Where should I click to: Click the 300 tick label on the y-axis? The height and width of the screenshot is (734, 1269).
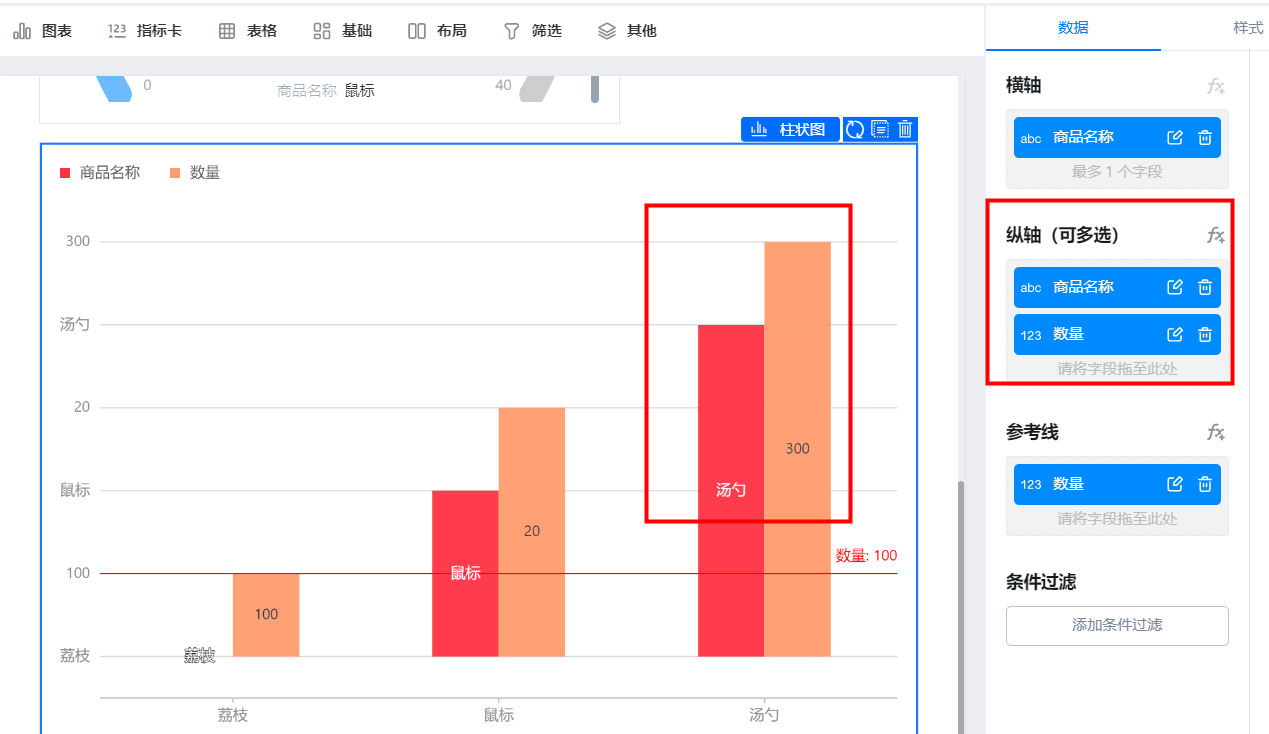(78, 241)
